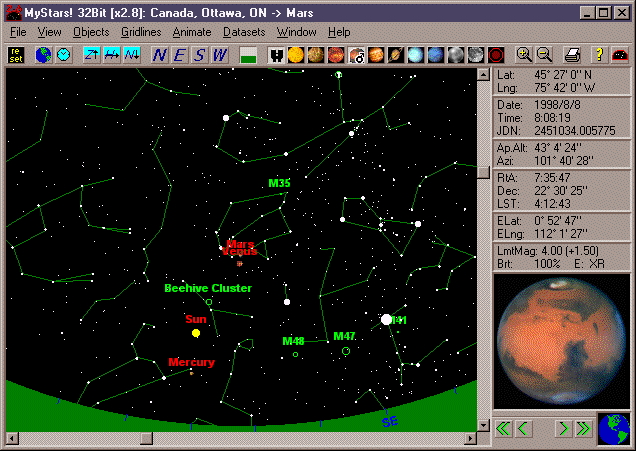Click the vertical scrollbar thumb
Screen dimensions: 636x451
[483, 172]
